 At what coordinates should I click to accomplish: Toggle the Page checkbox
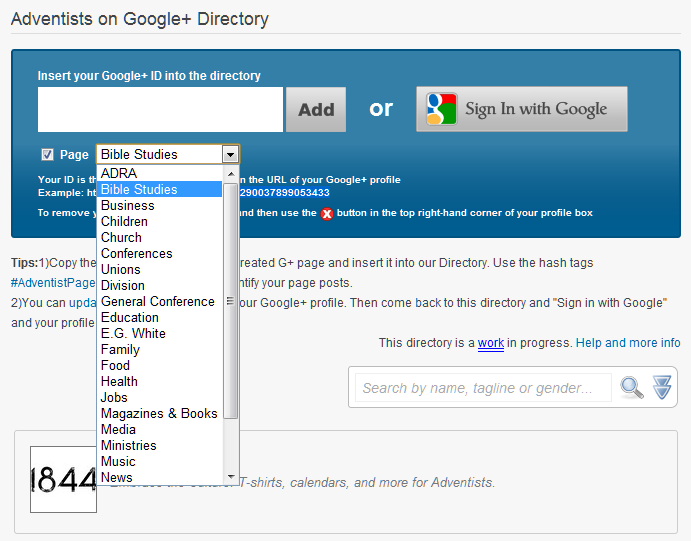(x=47, y=155)
